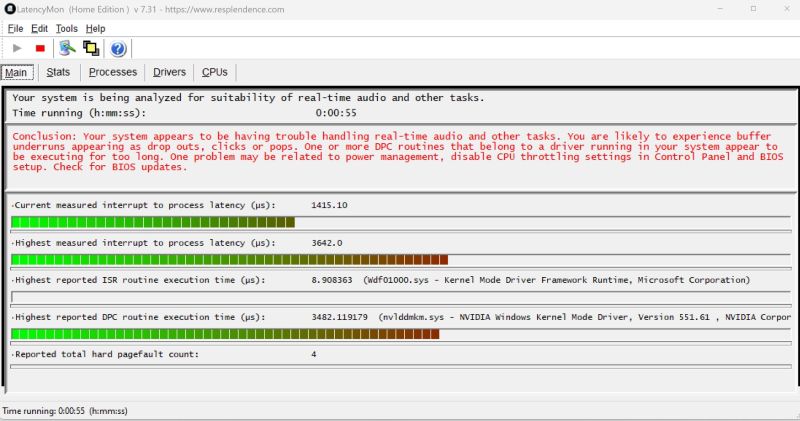Open the Help menu
This screenshot has width=800, height=421.
point(95,29)
